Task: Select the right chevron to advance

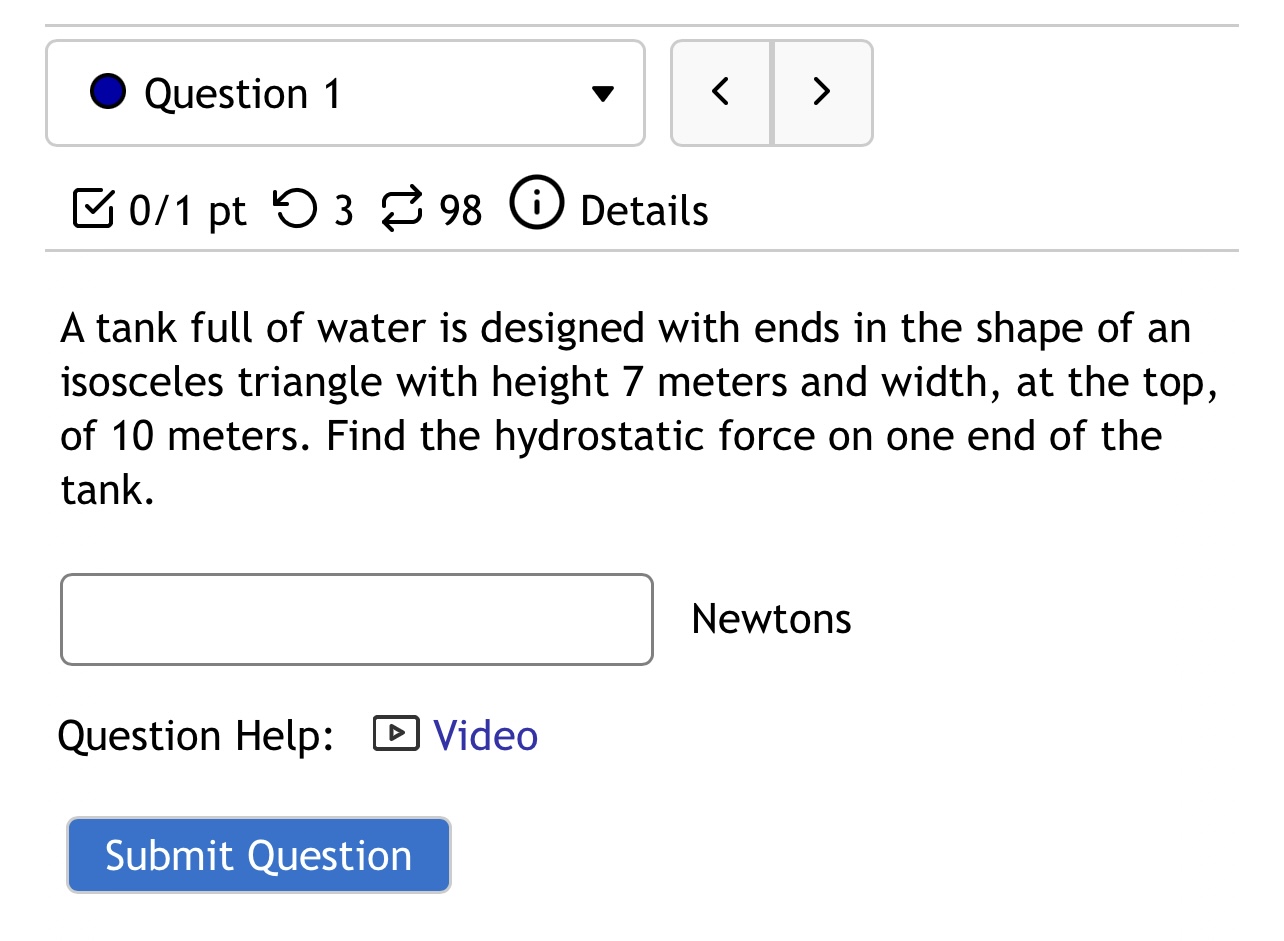Action: tap(821, 91)
